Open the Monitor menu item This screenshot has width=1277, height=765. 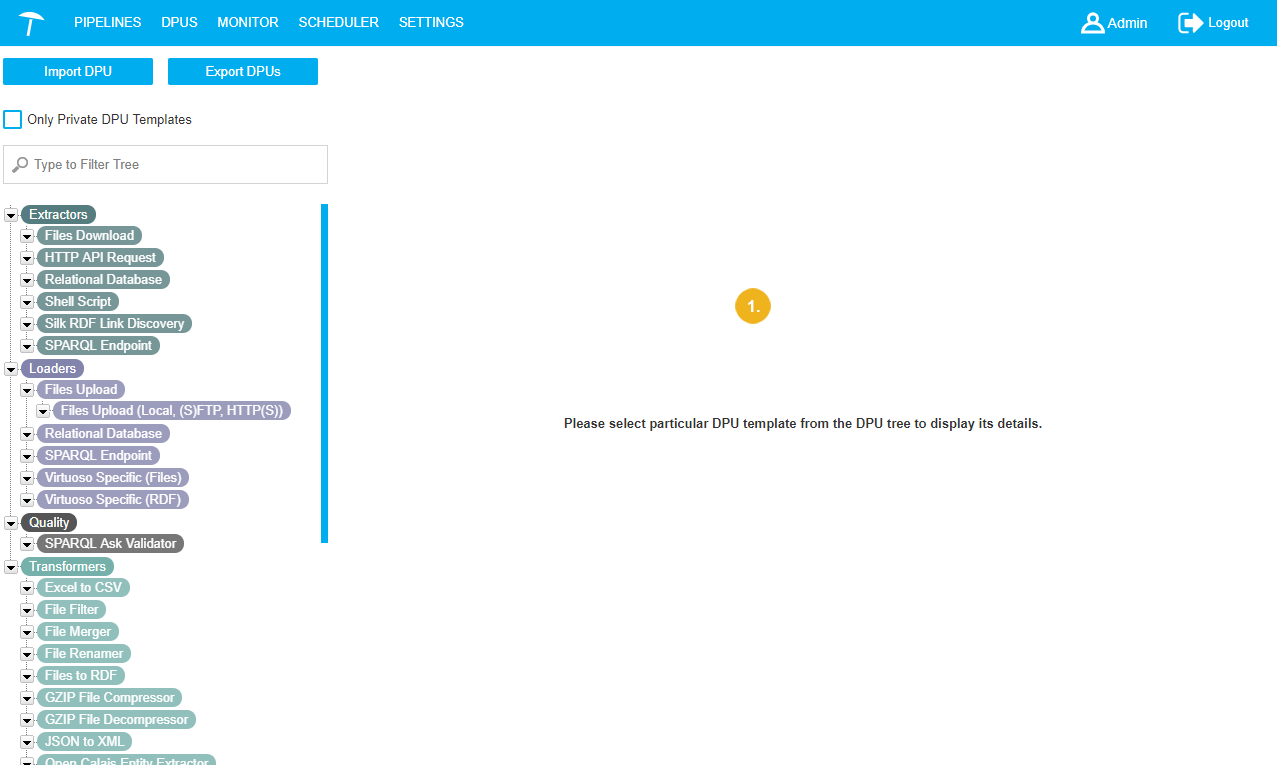(247, 23)
